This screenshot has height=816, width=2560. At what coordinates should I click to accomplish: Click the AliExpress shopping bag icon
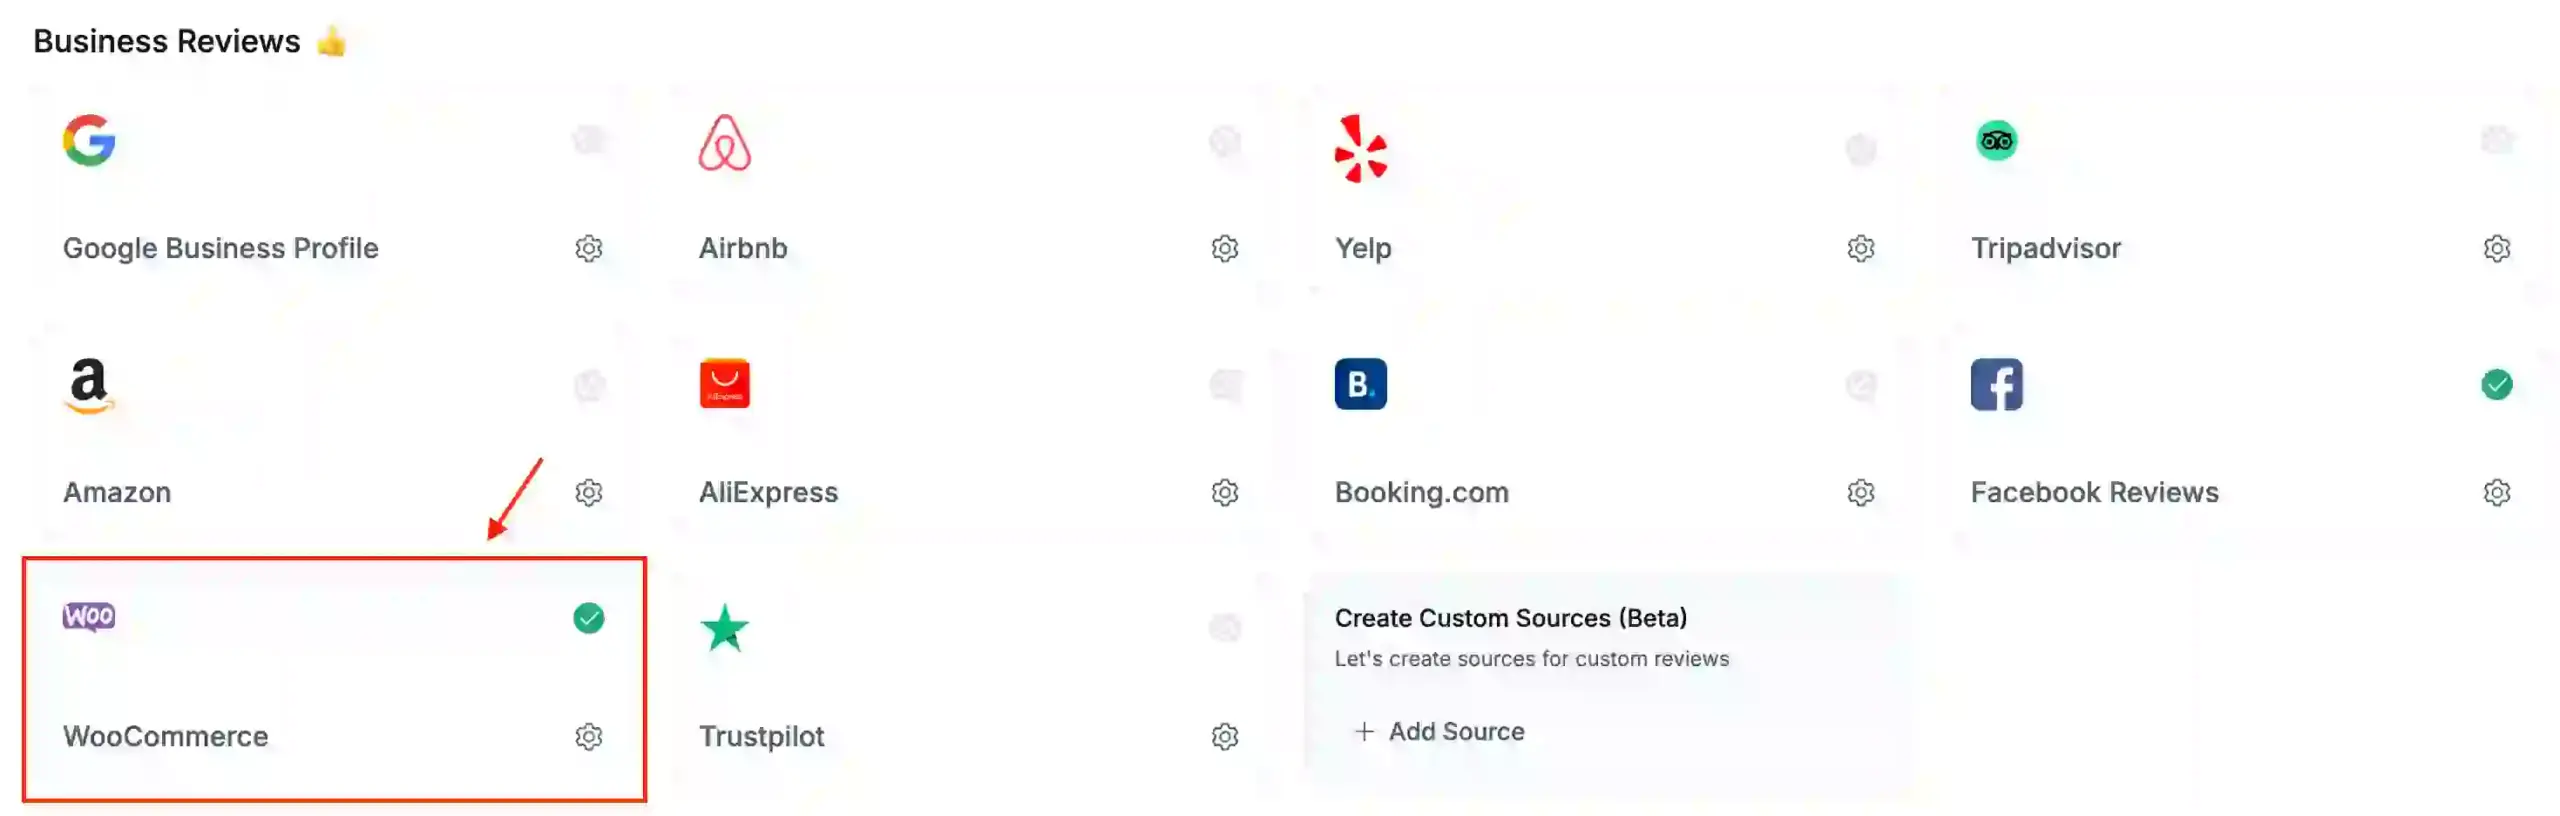point(725,384)
